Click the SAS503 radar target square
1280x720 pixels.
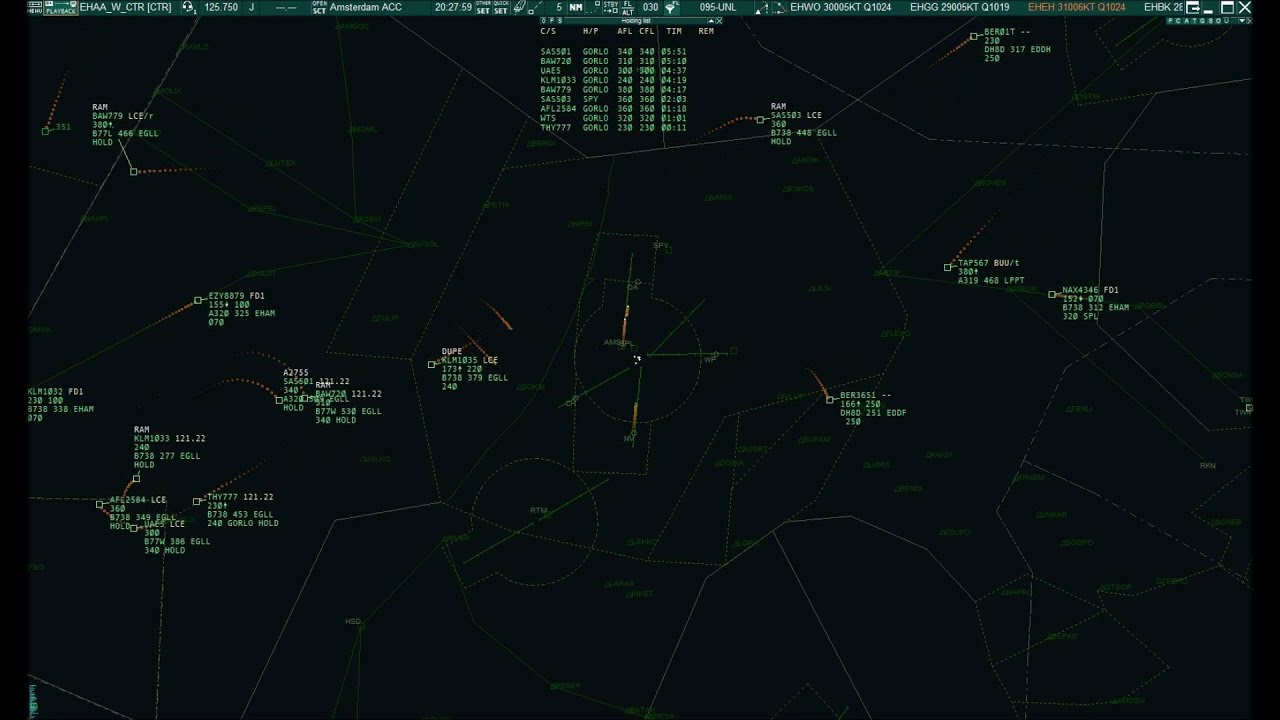[x=761, y=120]
